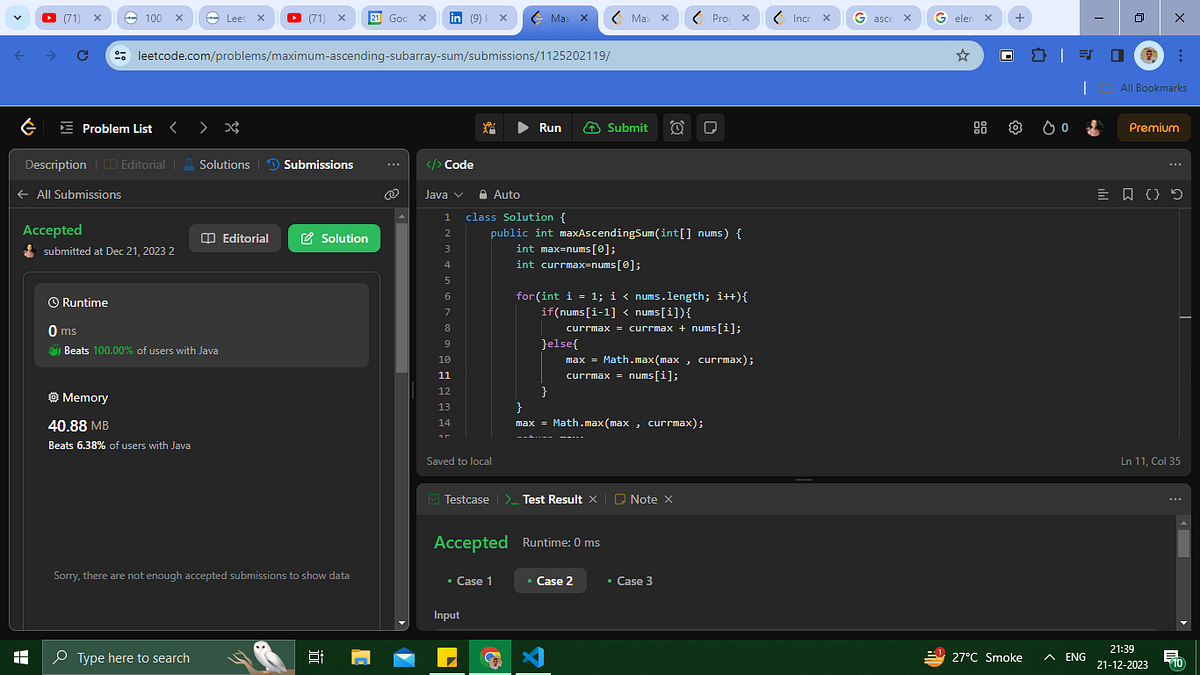
Task: Click the debug icon next to Run
Action: pos(489,127)
